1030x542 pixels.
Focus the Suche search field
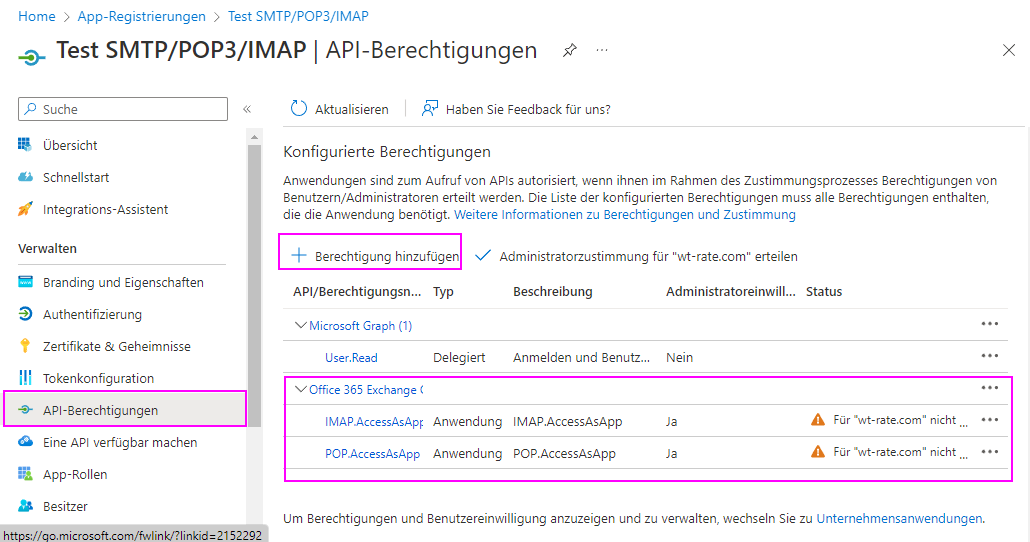click(x=123, y=109)
